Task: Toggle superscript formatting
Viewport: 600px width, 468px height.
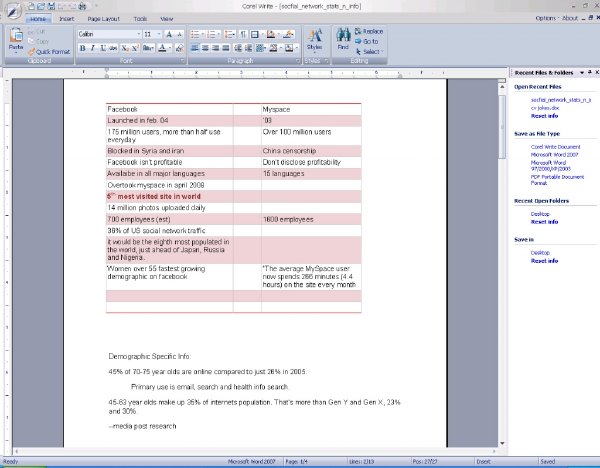Action: pos(135,48)
